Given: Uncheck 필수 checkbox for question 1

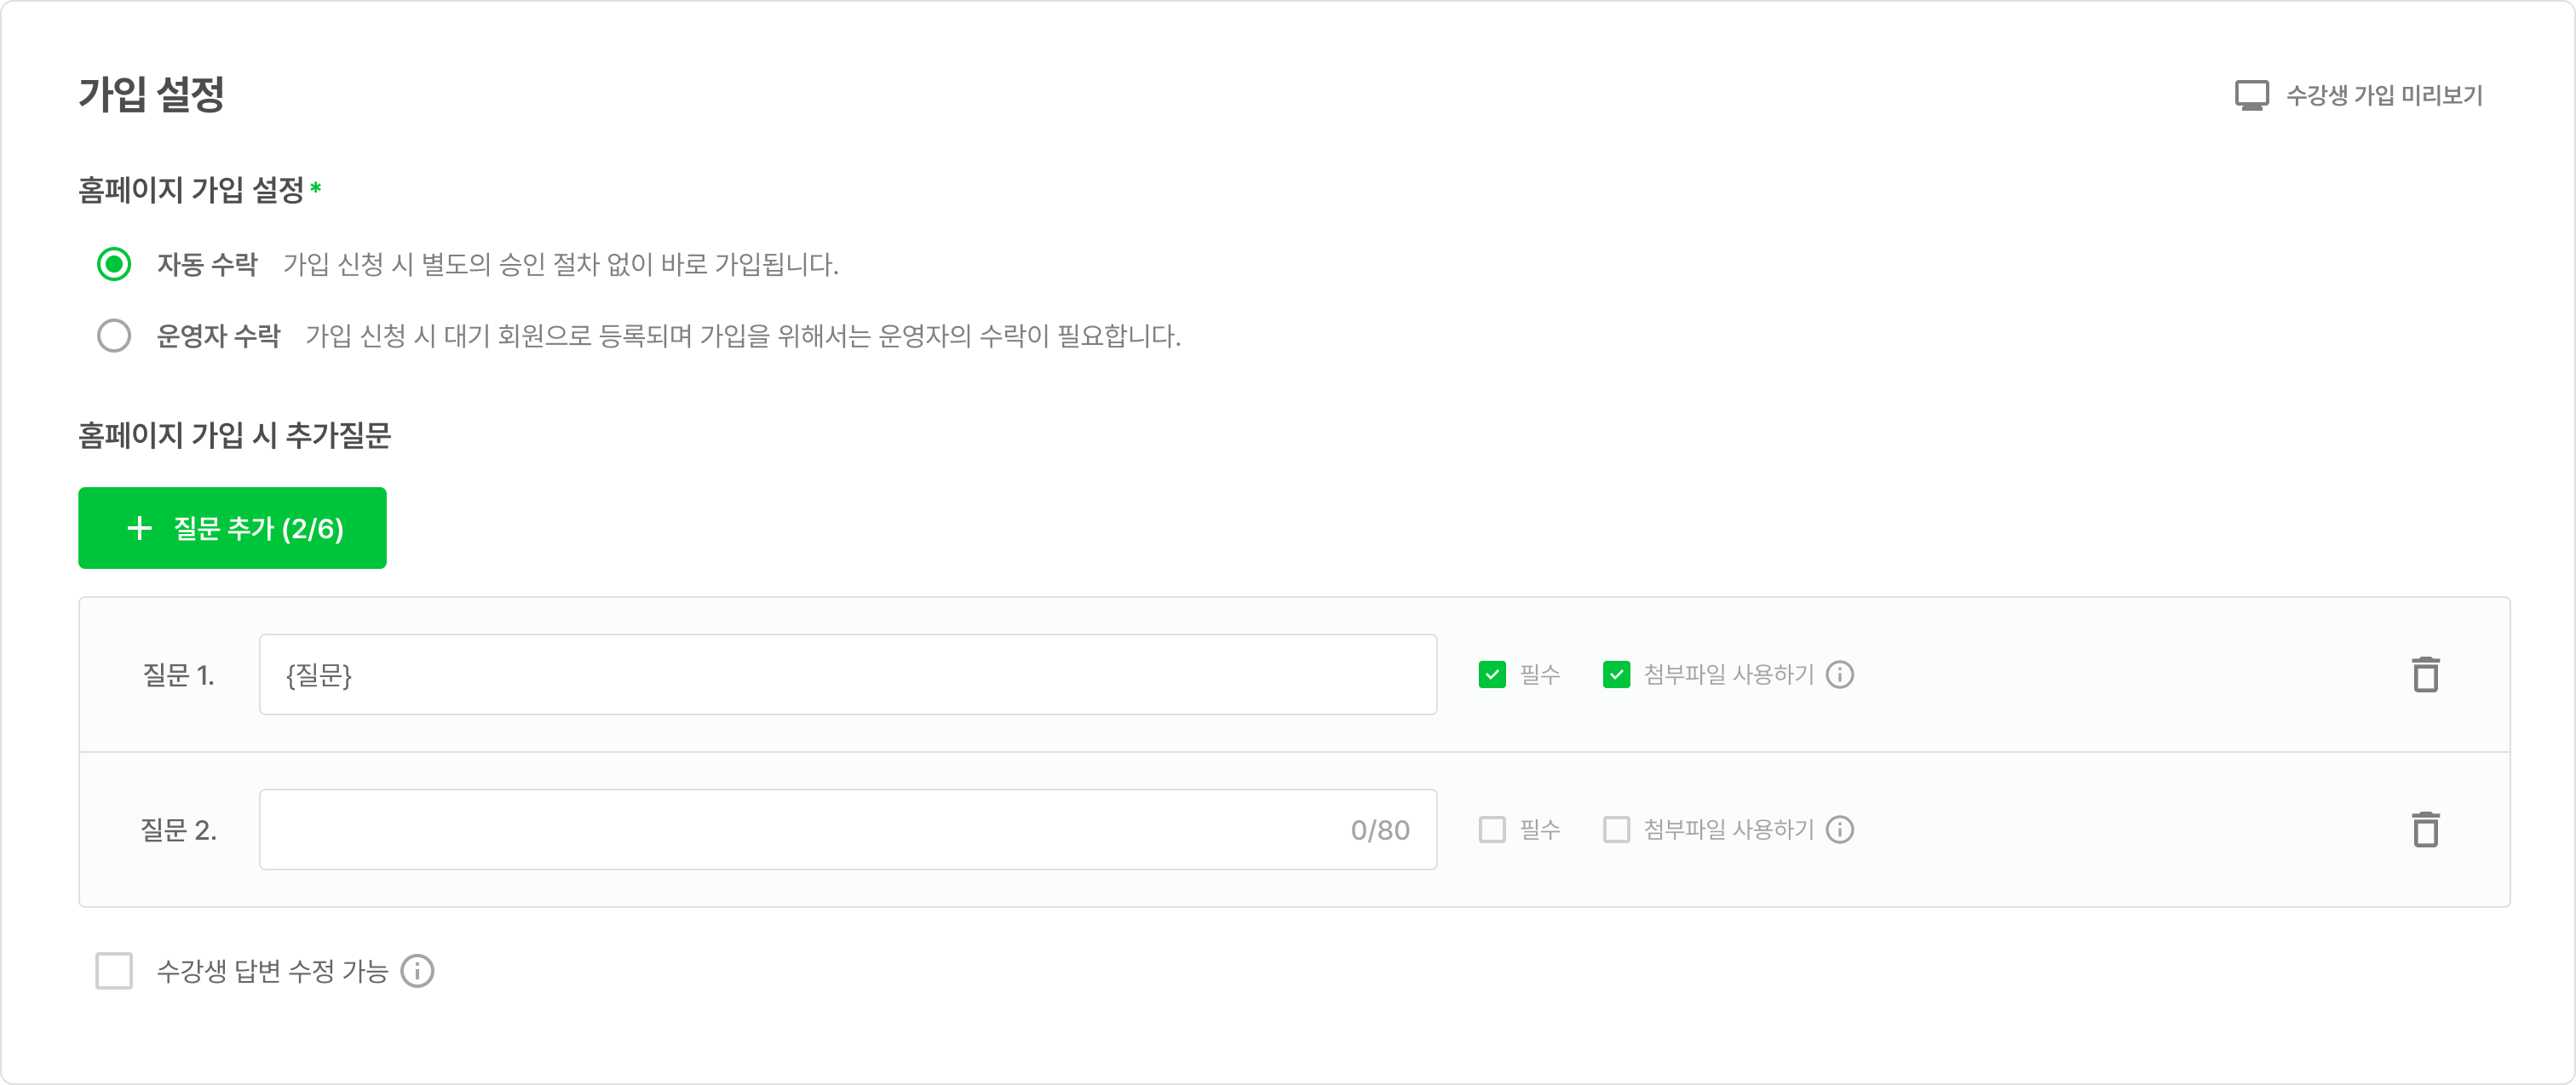Looking at the screenshot, I should (1492, 675).
